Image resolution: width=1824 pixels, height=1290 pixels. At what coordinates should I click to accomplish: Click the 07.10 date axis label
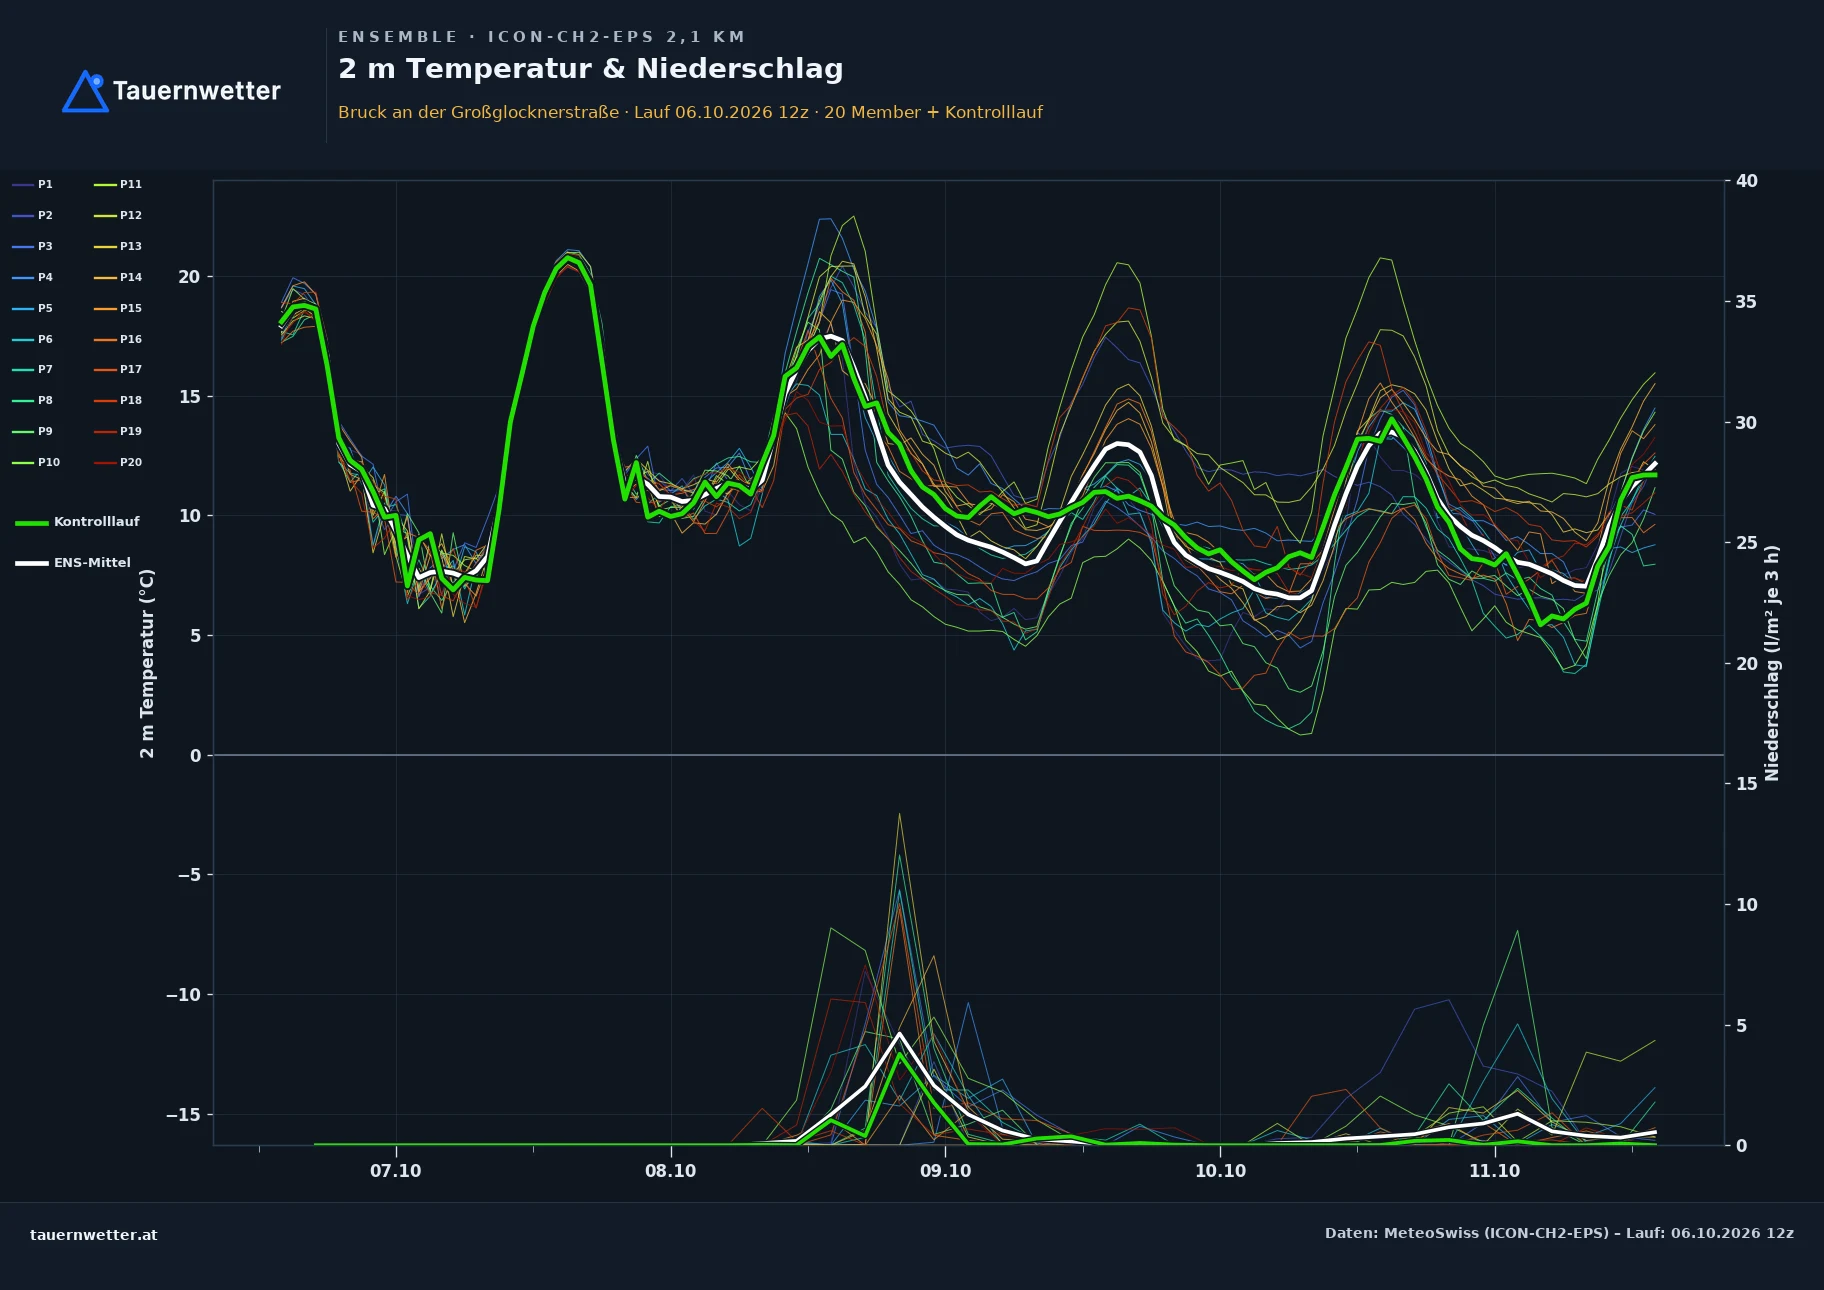[396, 1171]
